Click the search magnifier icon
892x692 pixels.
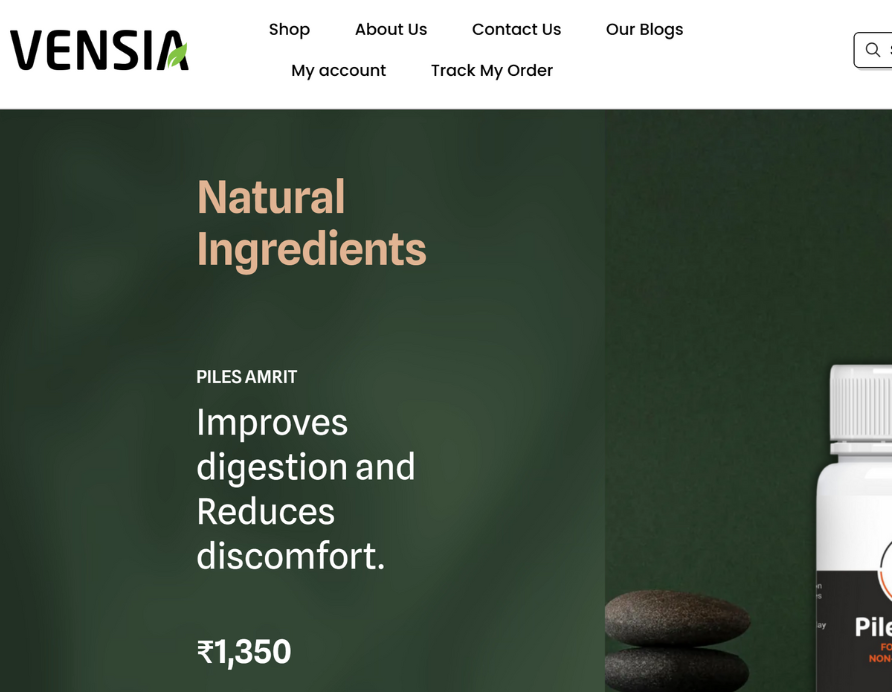click(873, 50)
